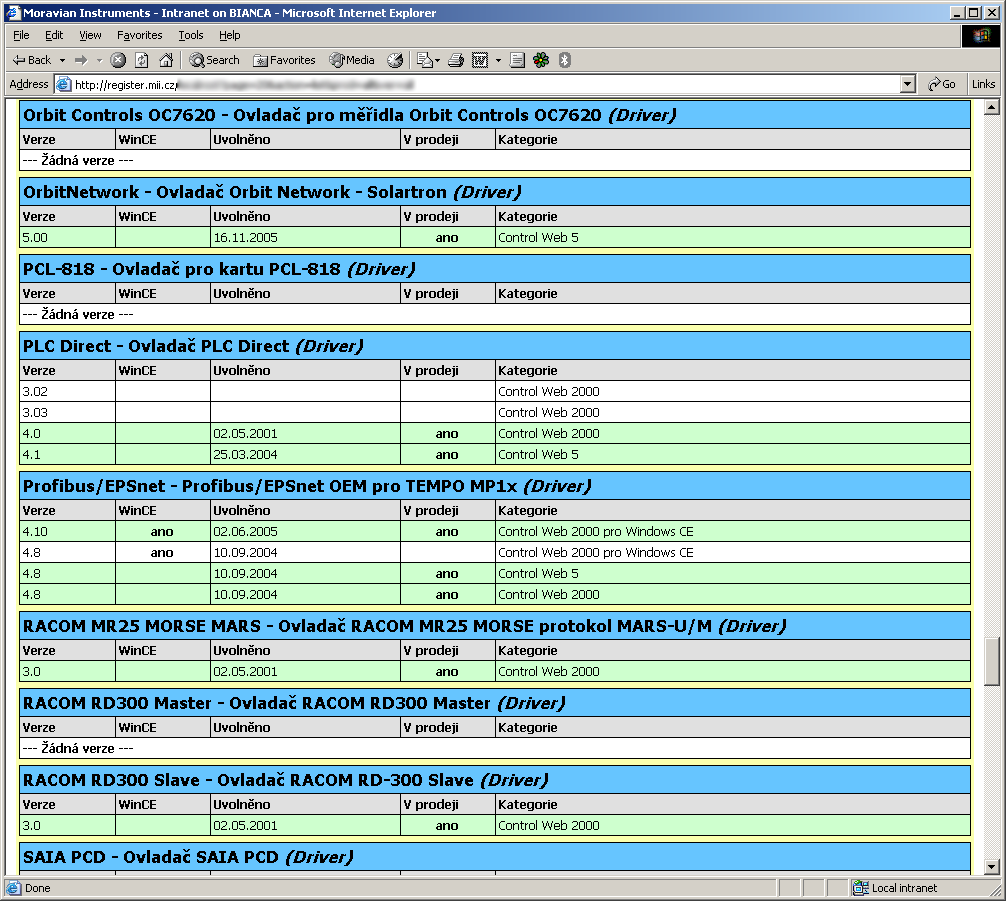Expand the Edit with Word dropdown arrow
The width and height of the screenshot is (1006, 901).
pos(498,60)
